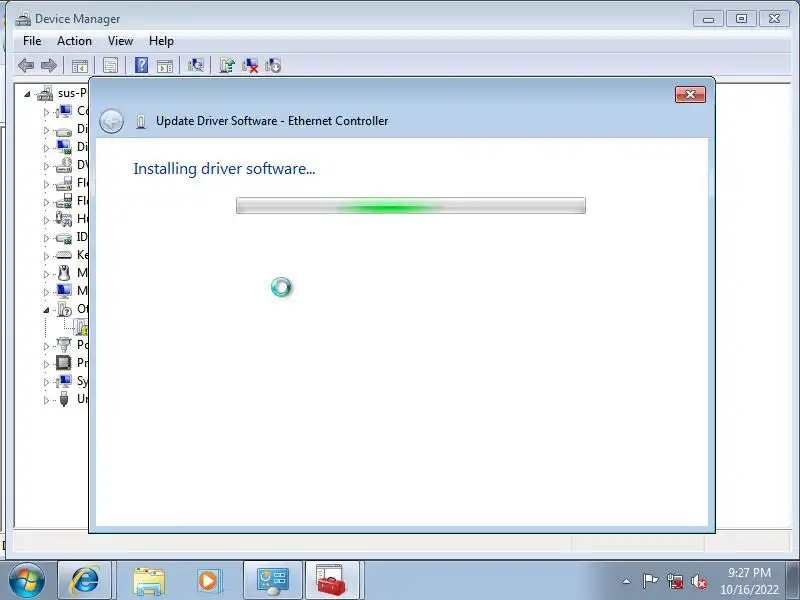The image size is (800, 600).
Task: Minimize the Device Manager window
Action: pos(708,19)
